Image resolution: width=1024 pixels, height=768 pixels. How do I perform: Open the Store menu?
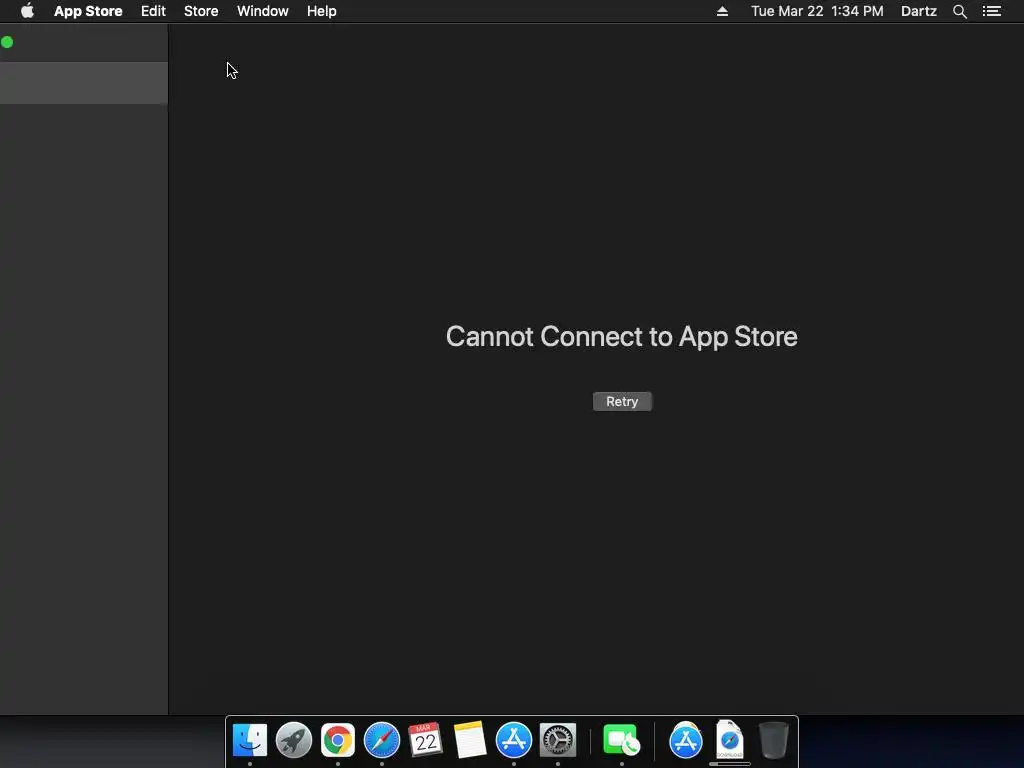(201, 11)
